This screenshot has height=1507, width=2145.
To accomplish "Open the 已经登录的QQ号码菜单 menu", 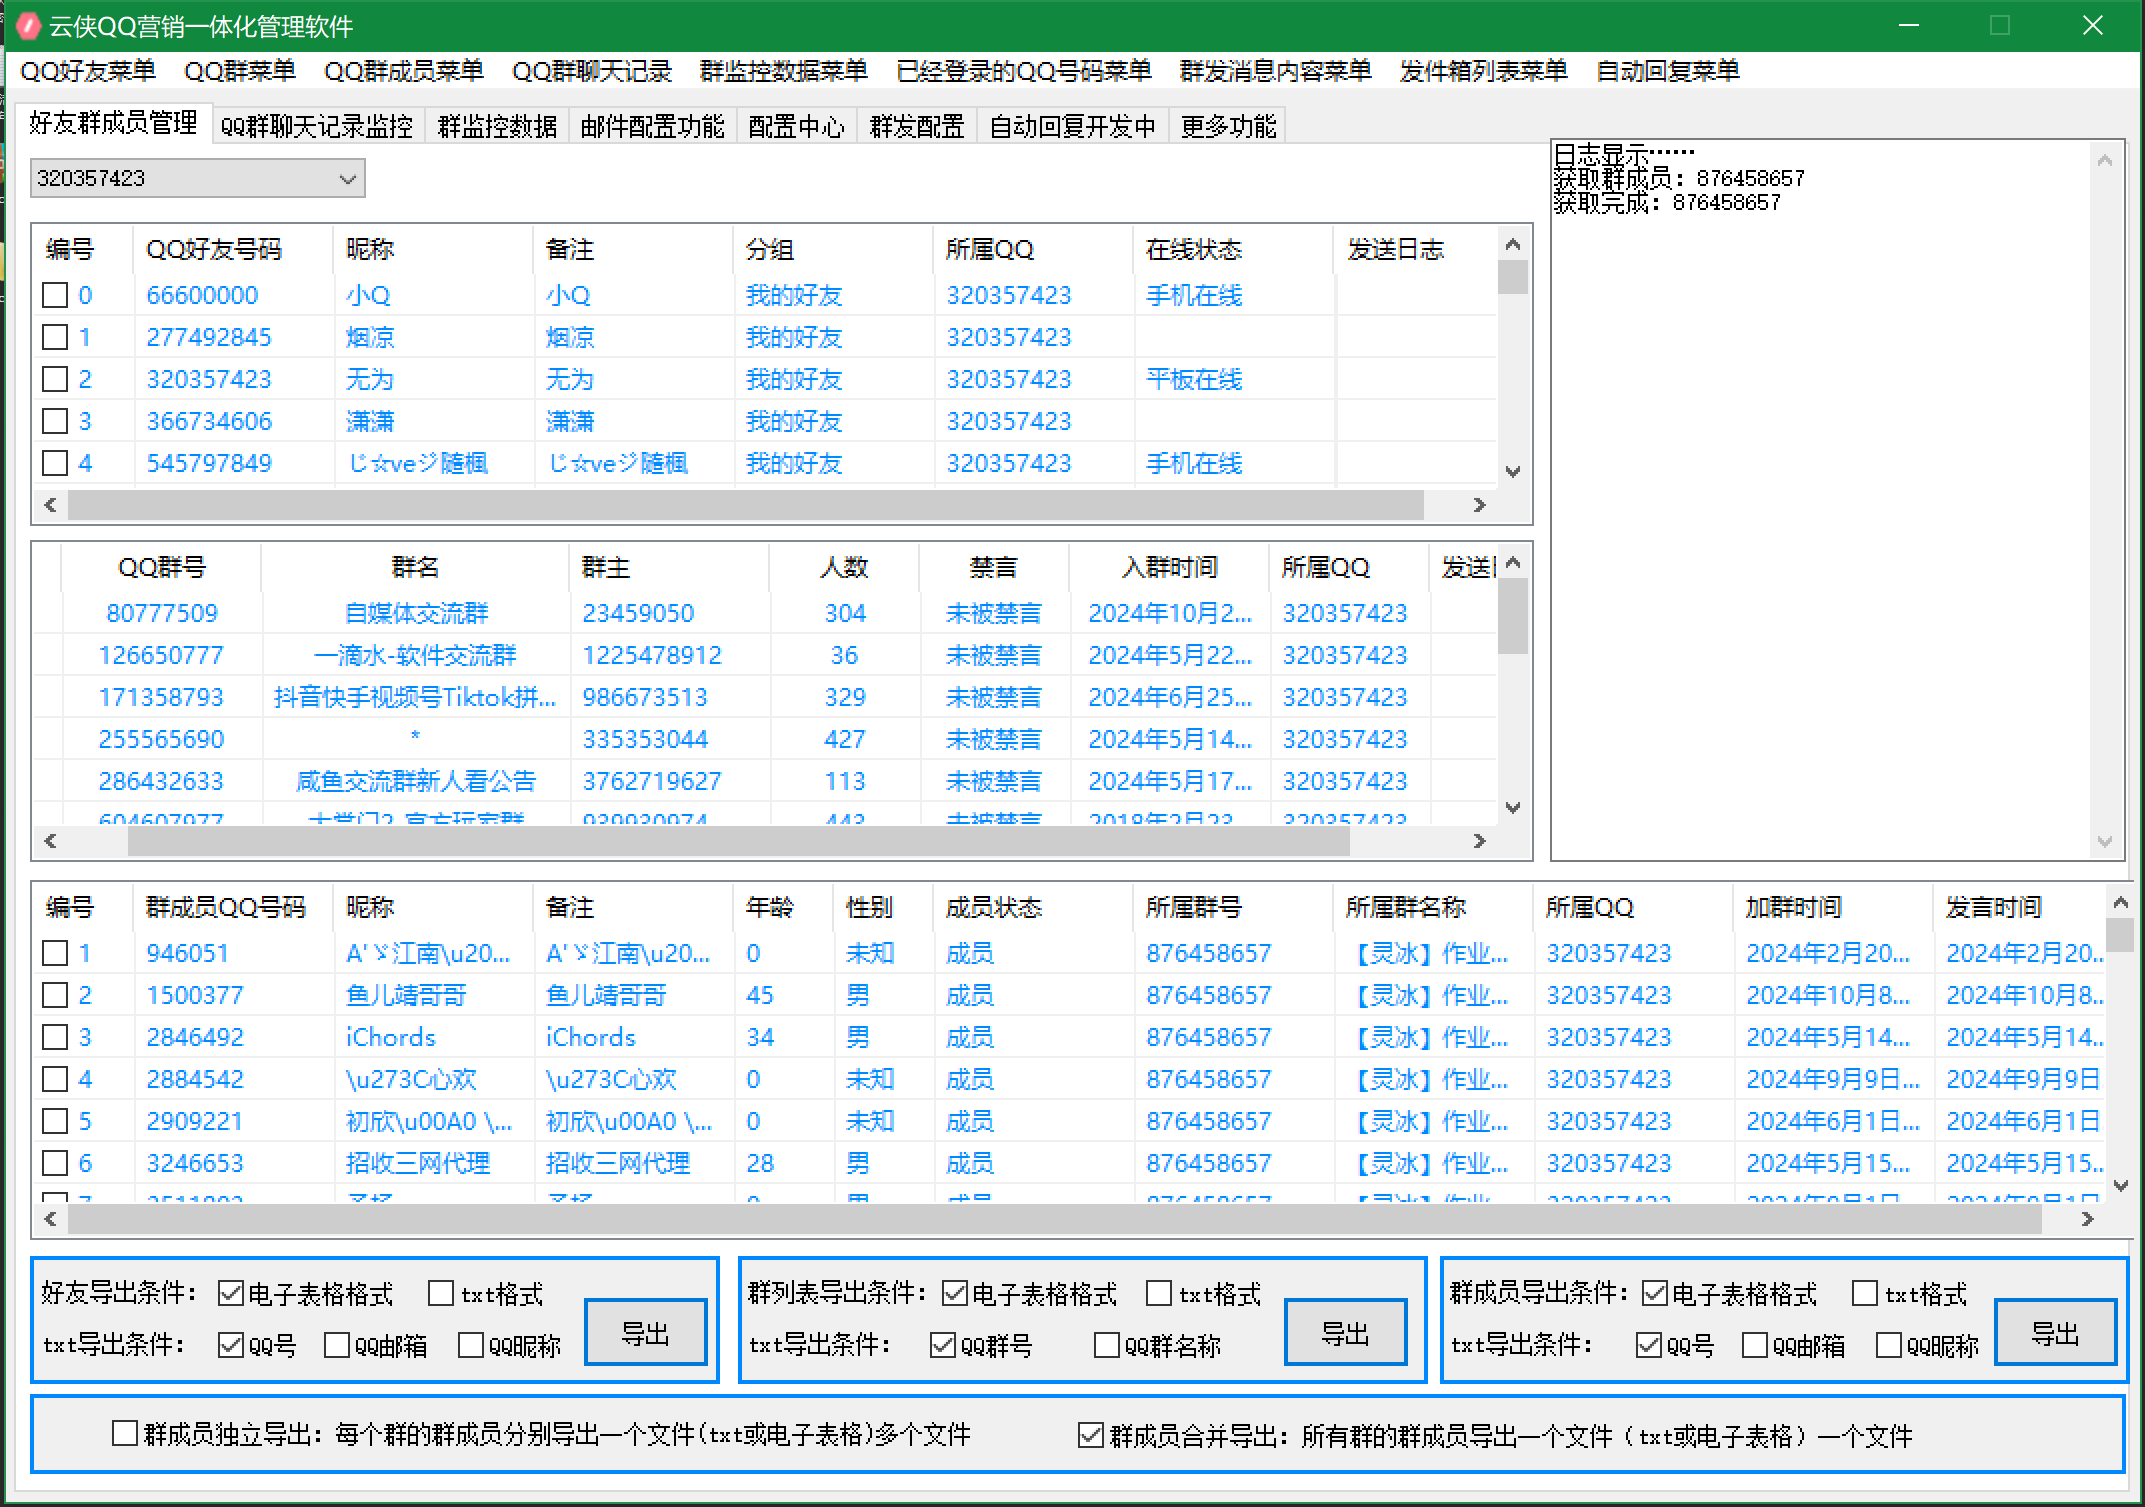I will pos(1024,71).
